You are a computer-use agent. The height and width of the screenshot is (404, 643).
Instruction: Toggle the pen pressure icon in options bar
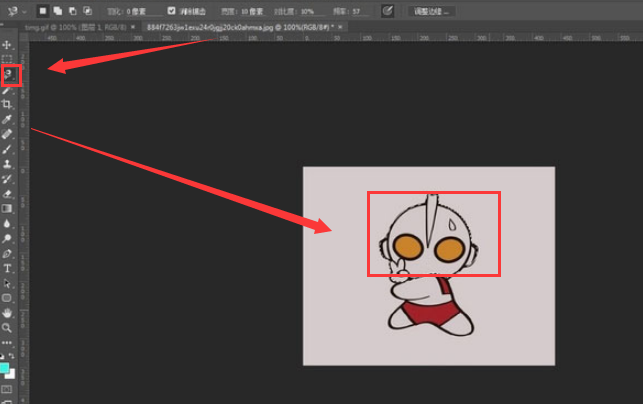point(388,10)
